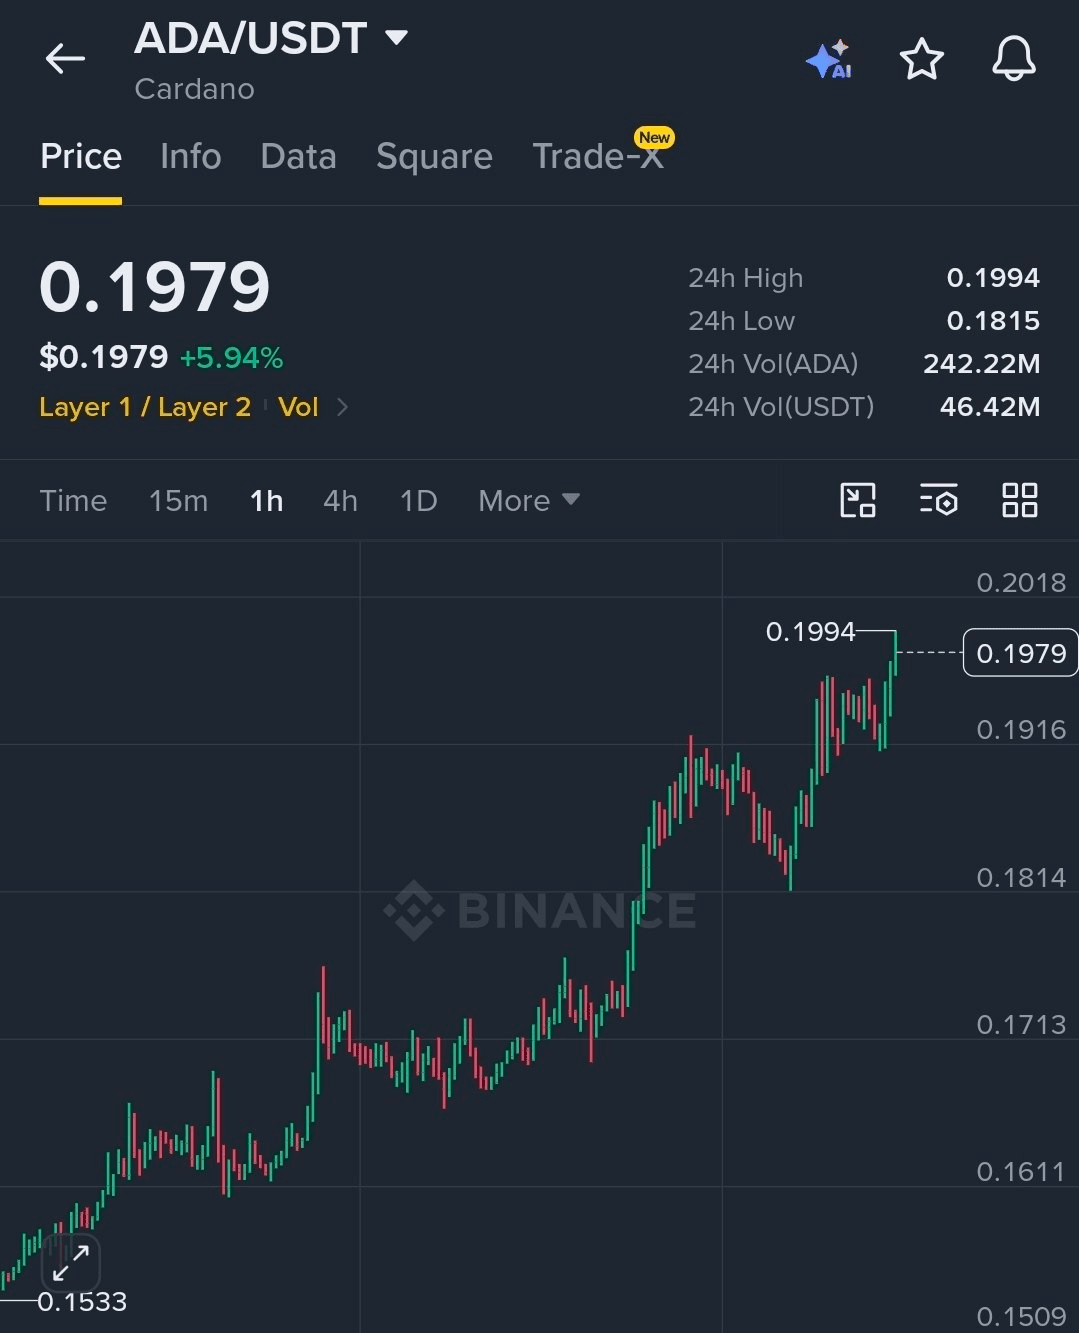The width and height of the screenshot is (1079, 1333).
Task: Select the 4h timeframe
Action: 340,500
